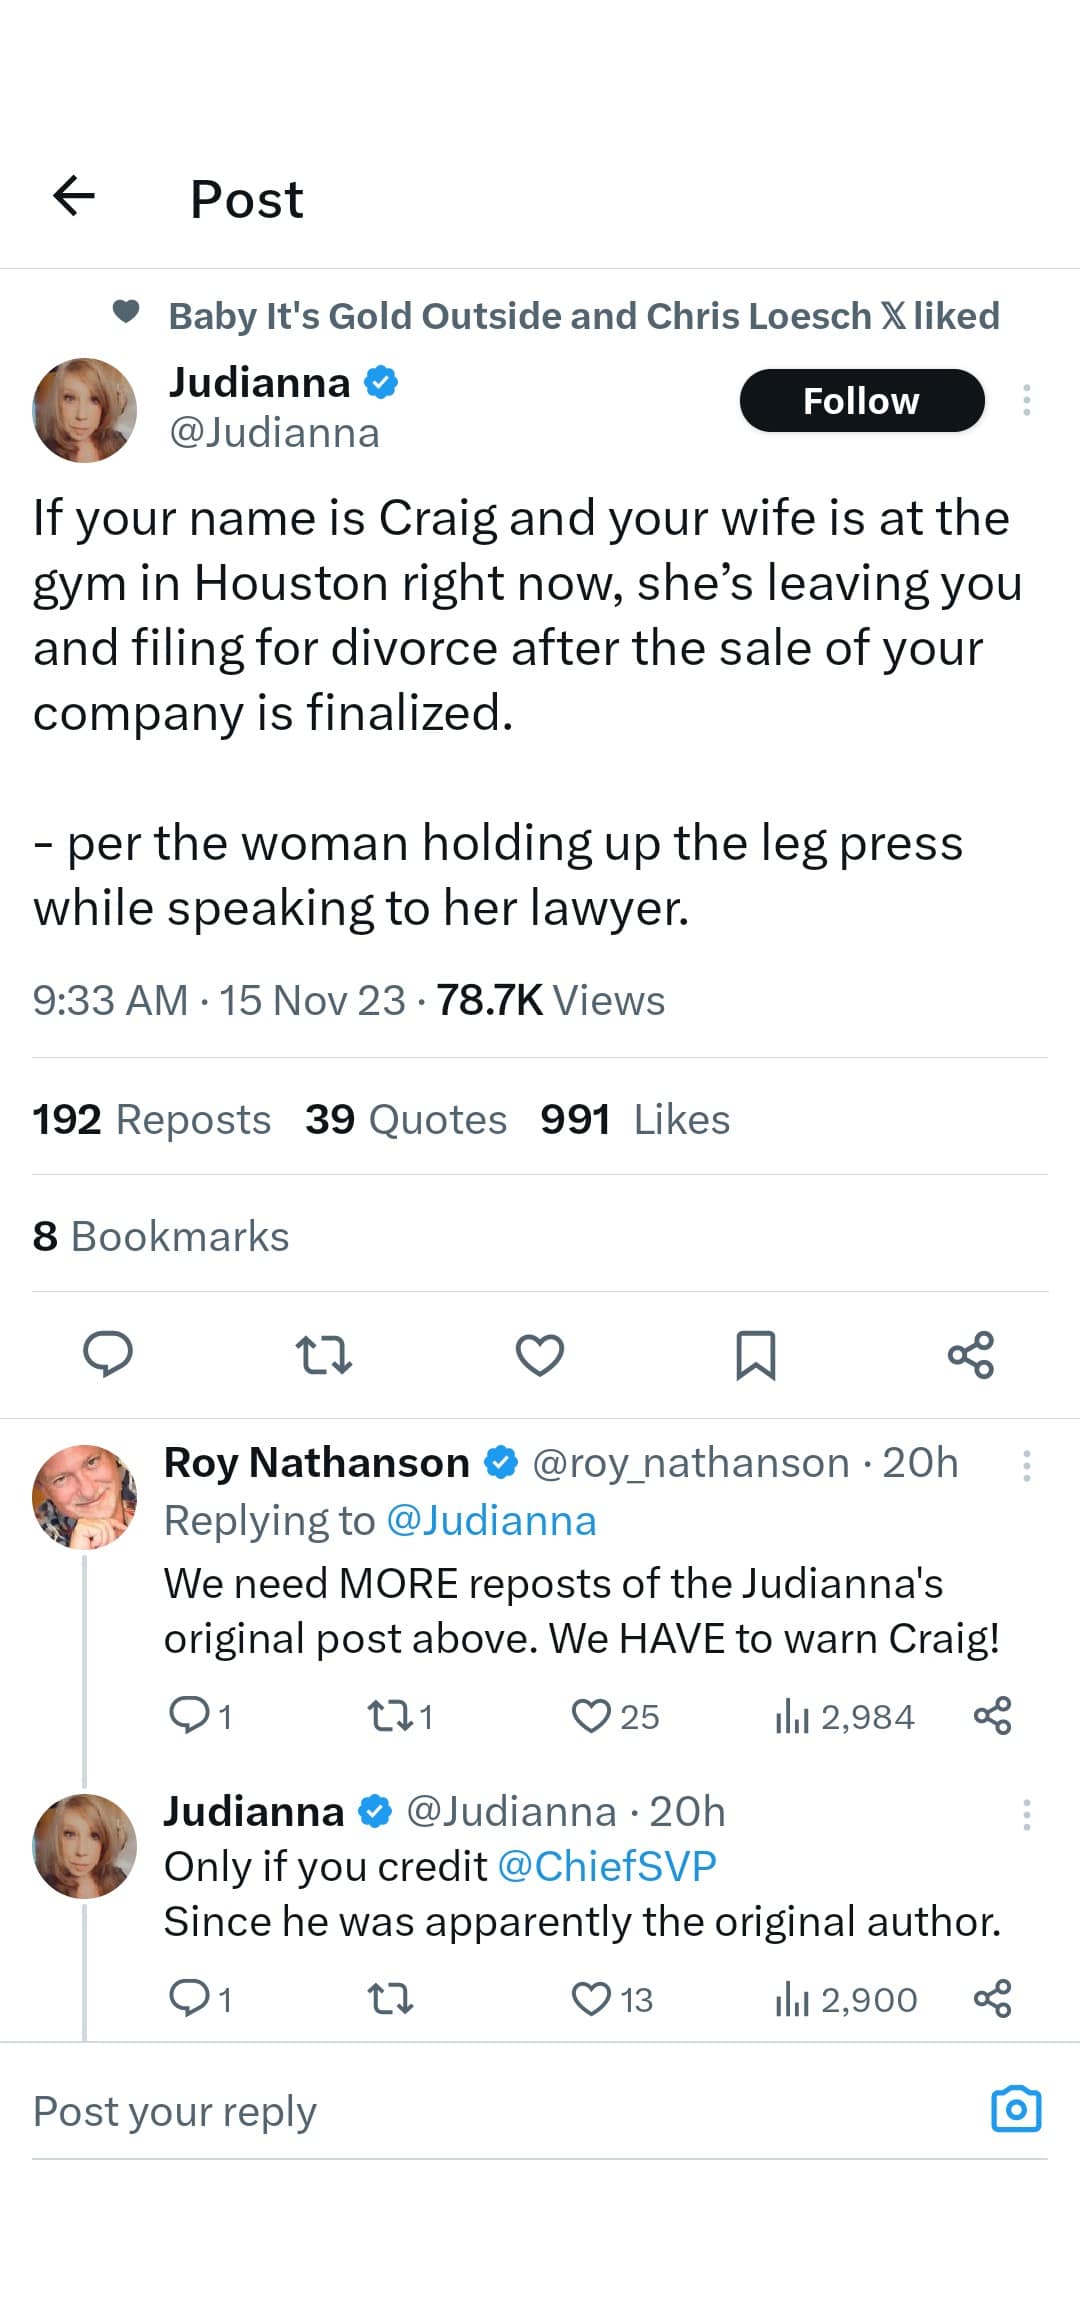View analytics for Roy Nathanson's reply

point(845,1717)
